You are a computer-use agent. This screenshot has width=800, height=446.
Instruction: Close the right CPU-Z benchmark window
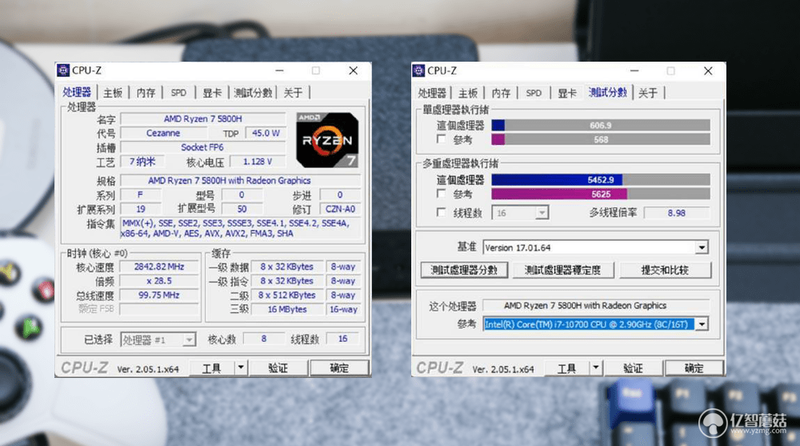[708, 70]
